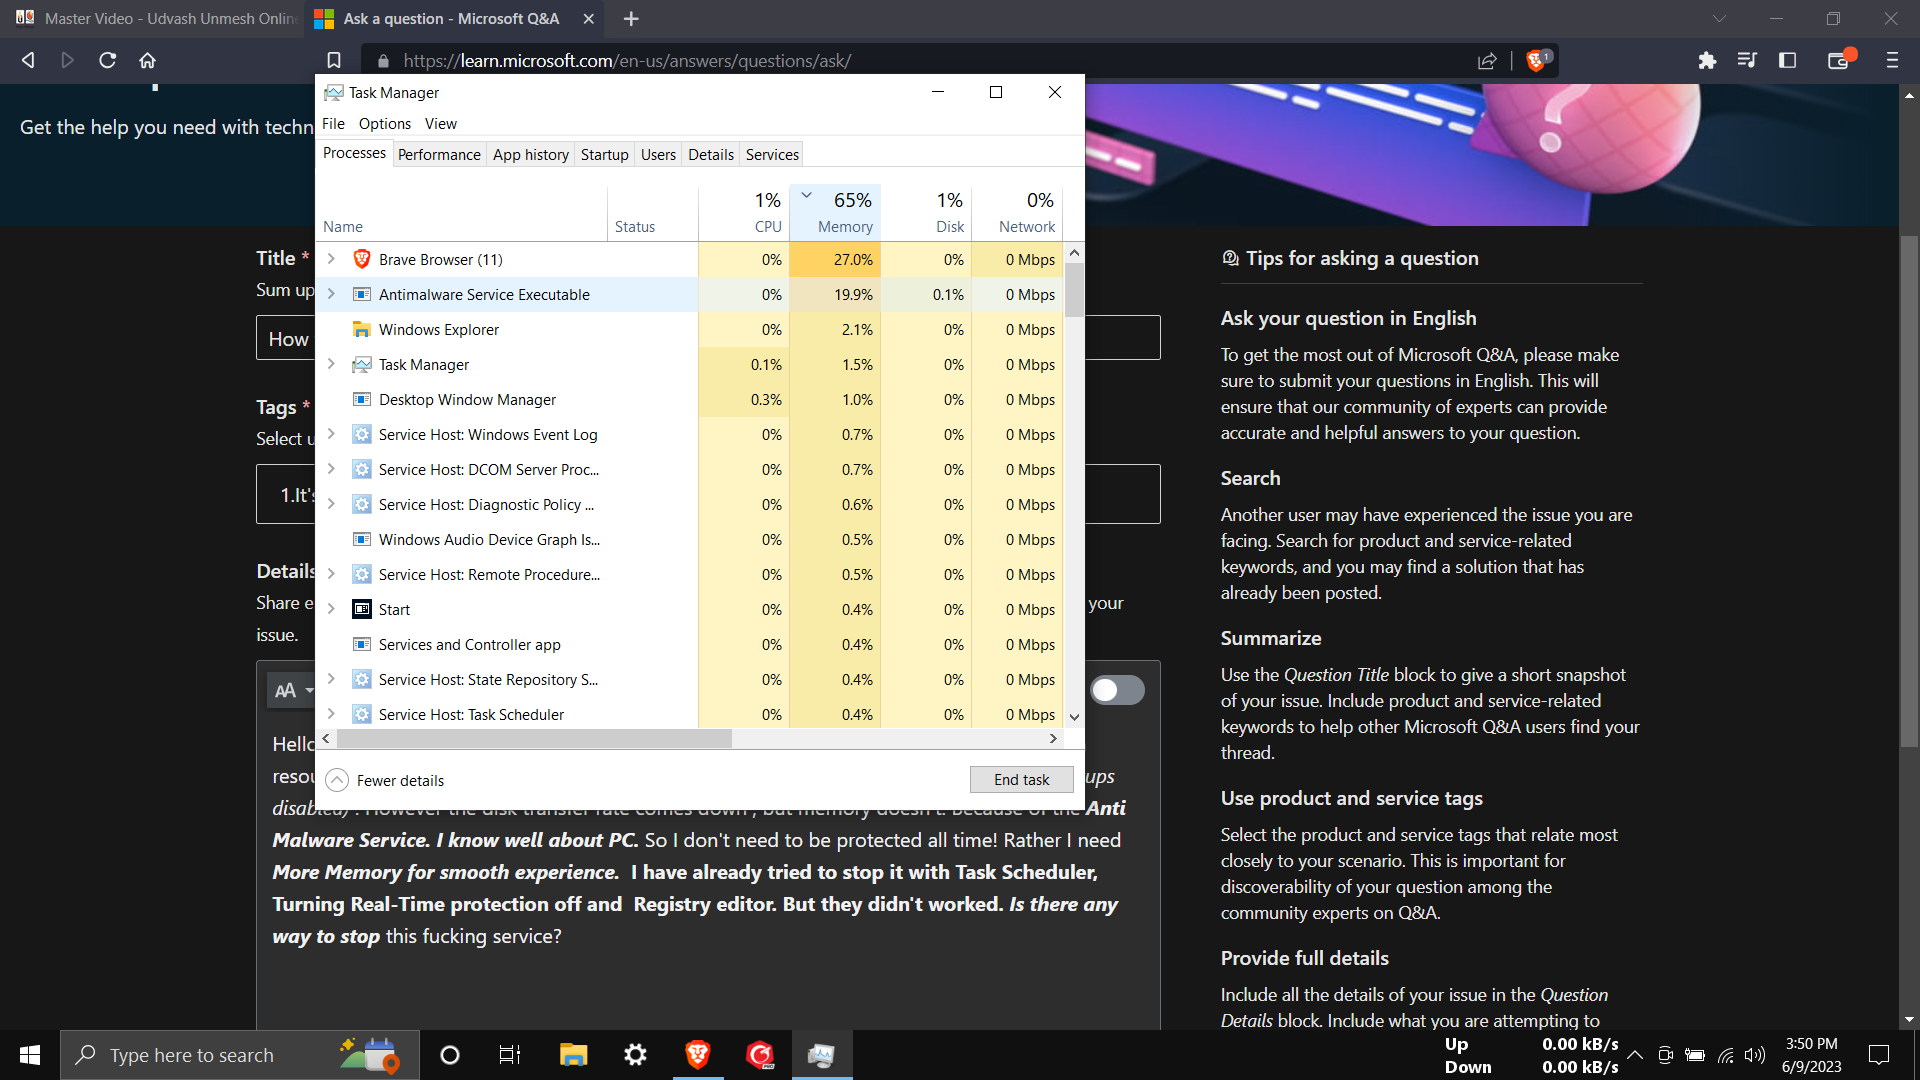Click the browser address bar URL

[x=627, y=61]
